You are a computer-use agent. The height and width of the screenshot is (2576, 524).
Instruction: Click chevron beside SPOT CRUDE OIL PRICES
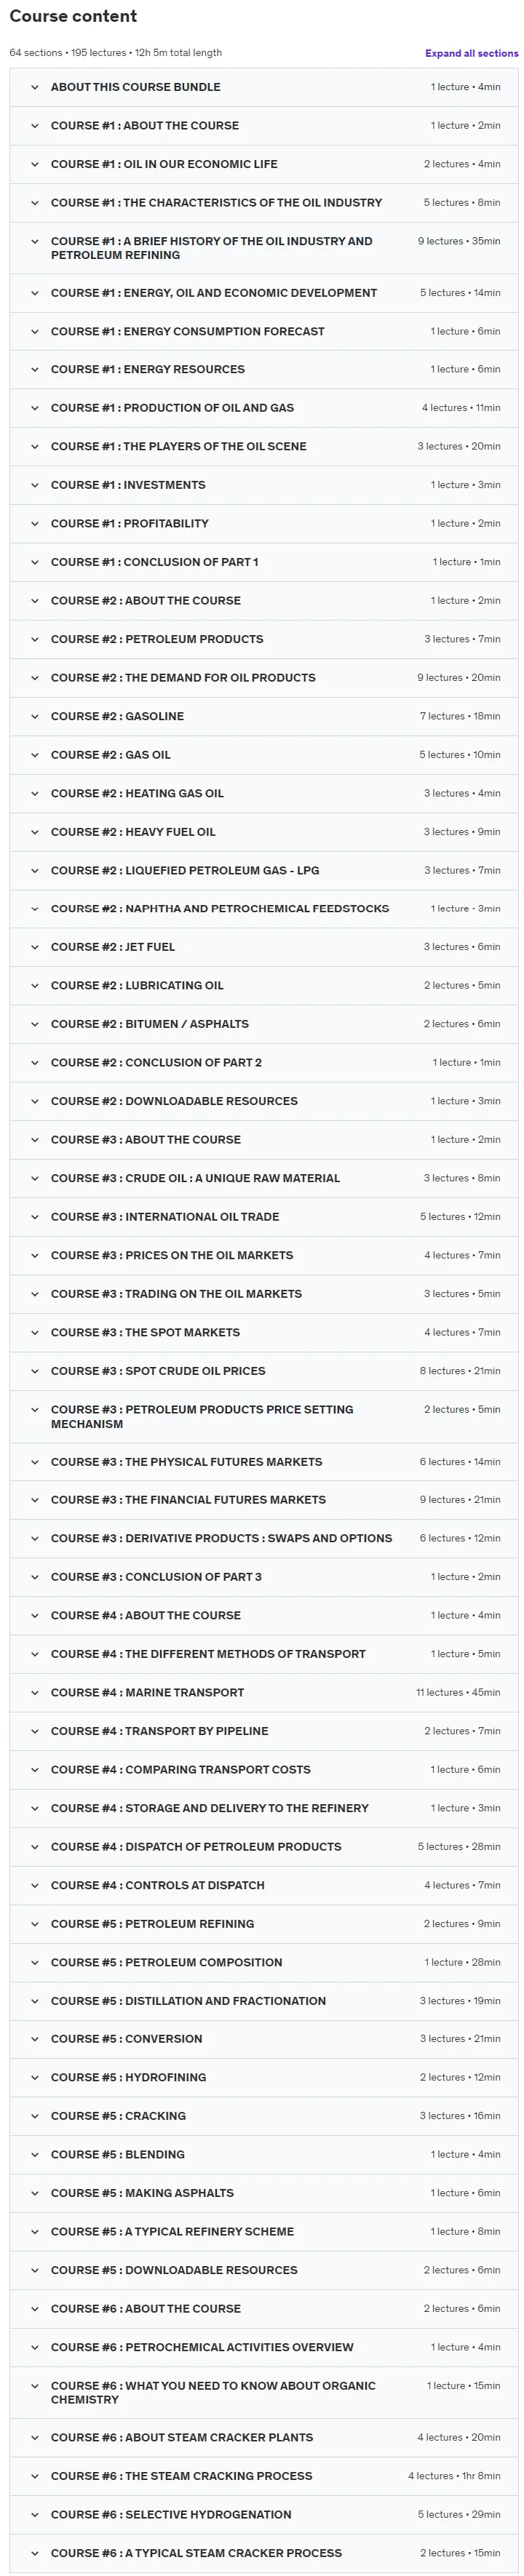click(35, 1371)
